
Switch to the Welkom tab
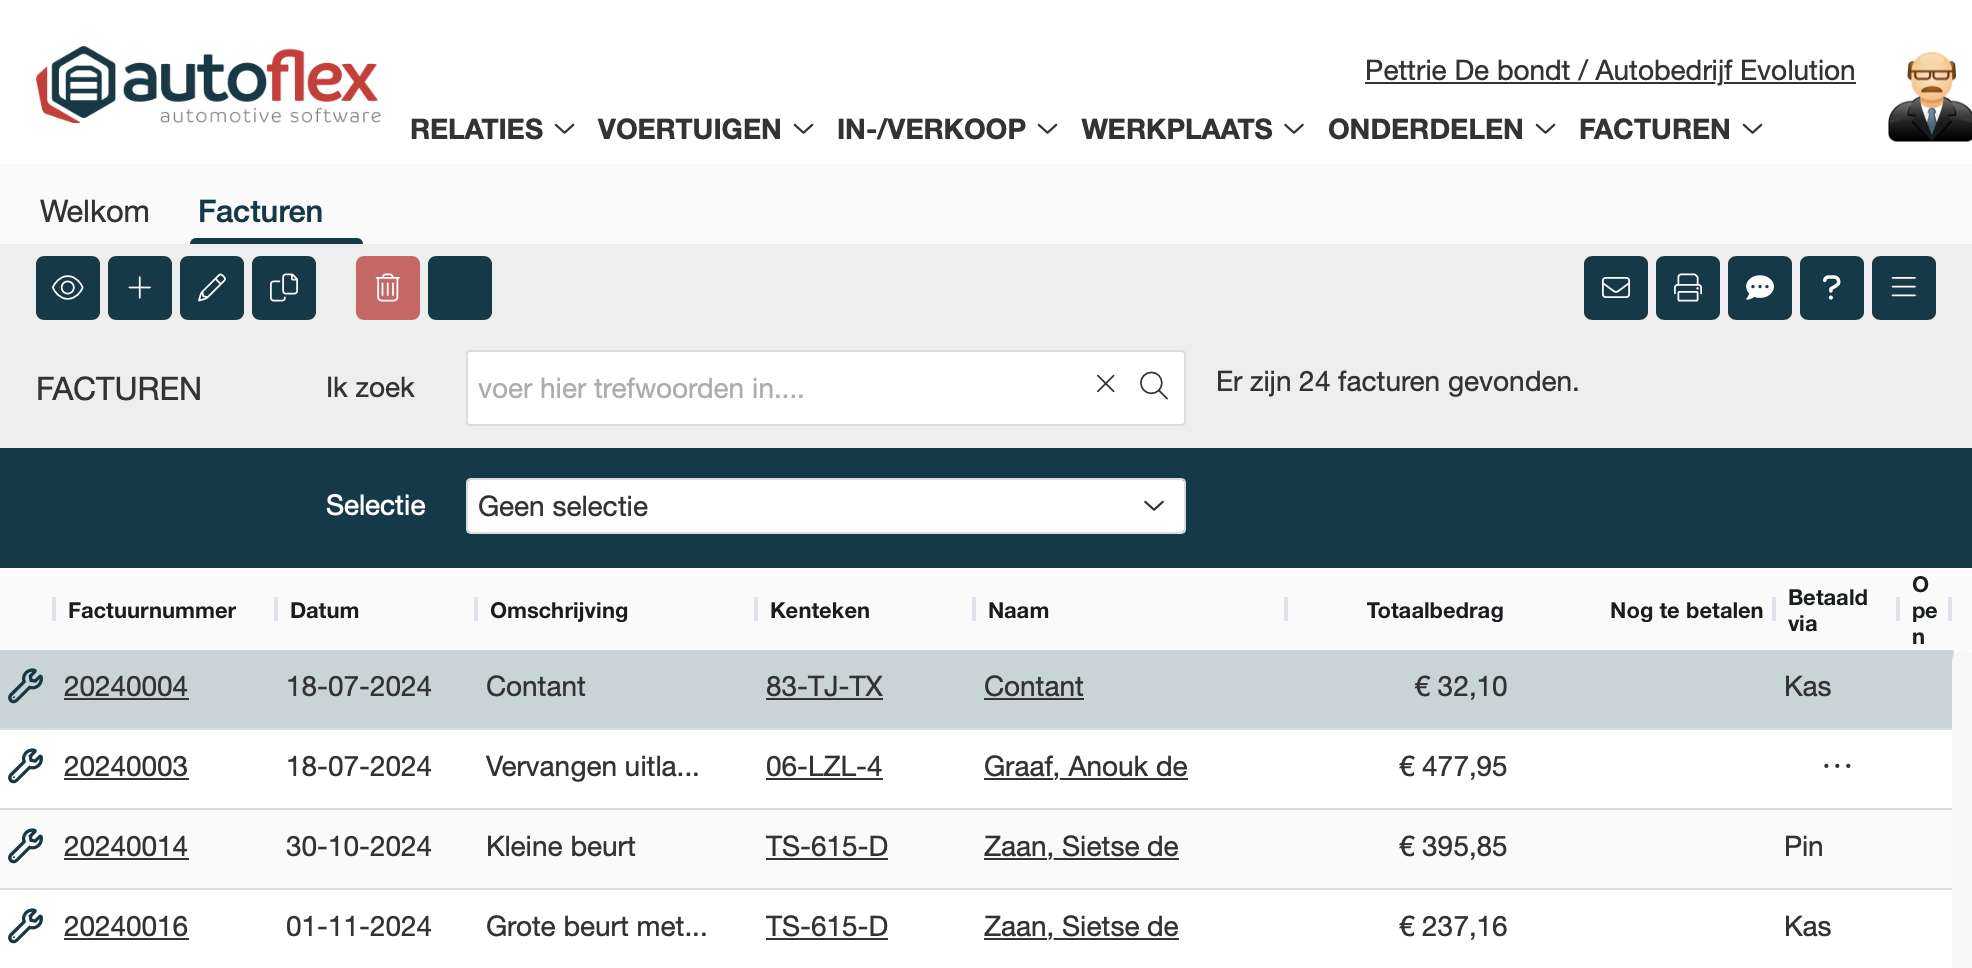click(94, 211)
